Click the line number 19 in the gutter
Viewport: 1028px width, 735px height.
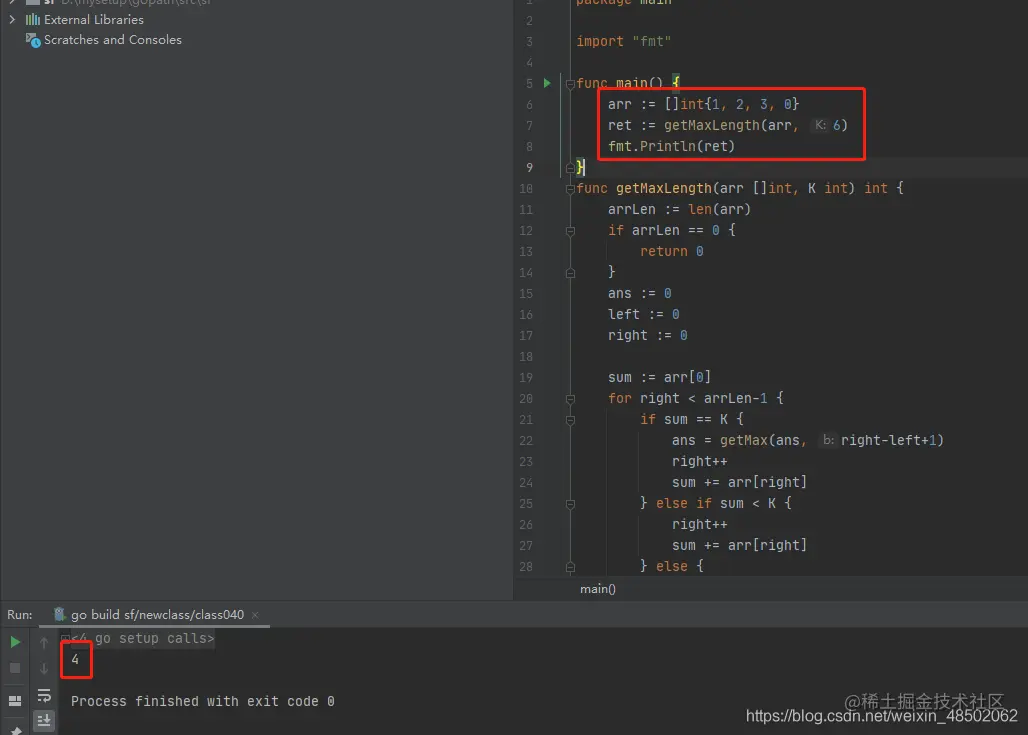click(526, 378)
